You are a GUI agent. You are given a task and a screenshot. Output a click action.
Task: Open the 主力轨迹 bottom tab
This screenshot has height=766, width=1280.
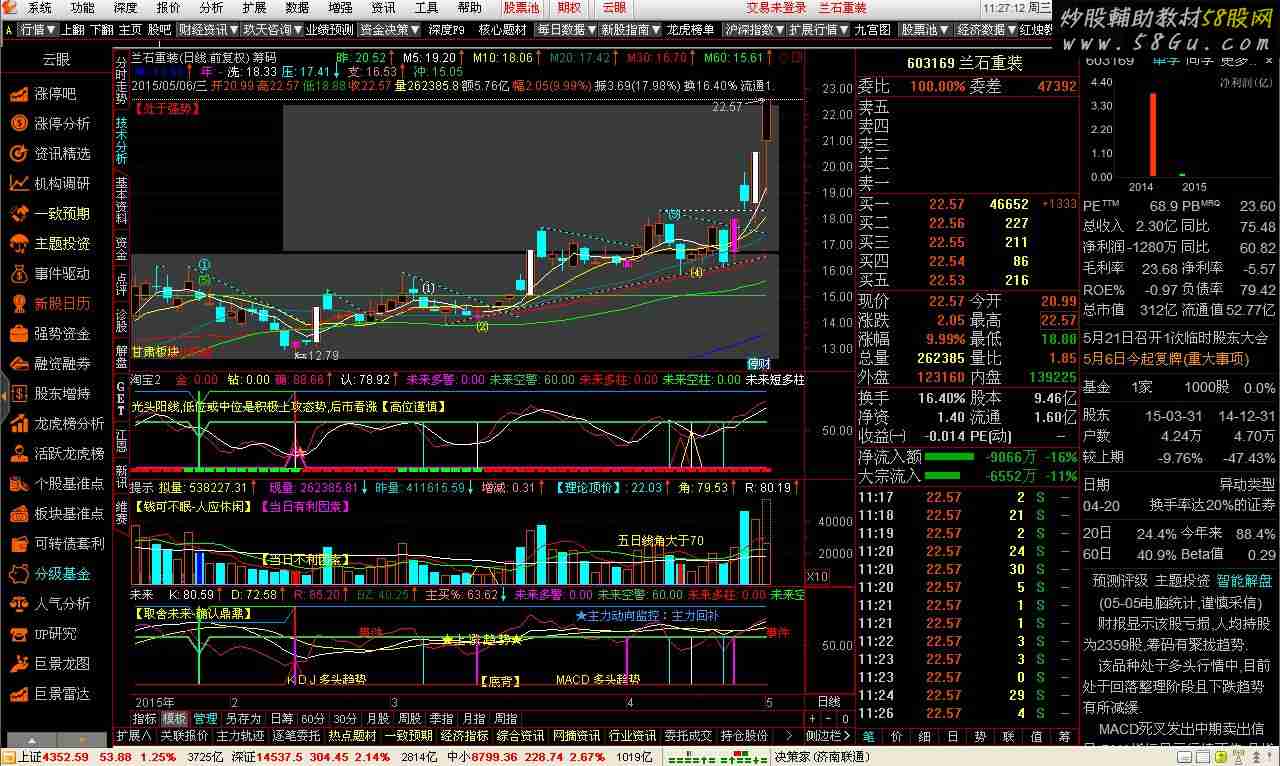point(241,736)
